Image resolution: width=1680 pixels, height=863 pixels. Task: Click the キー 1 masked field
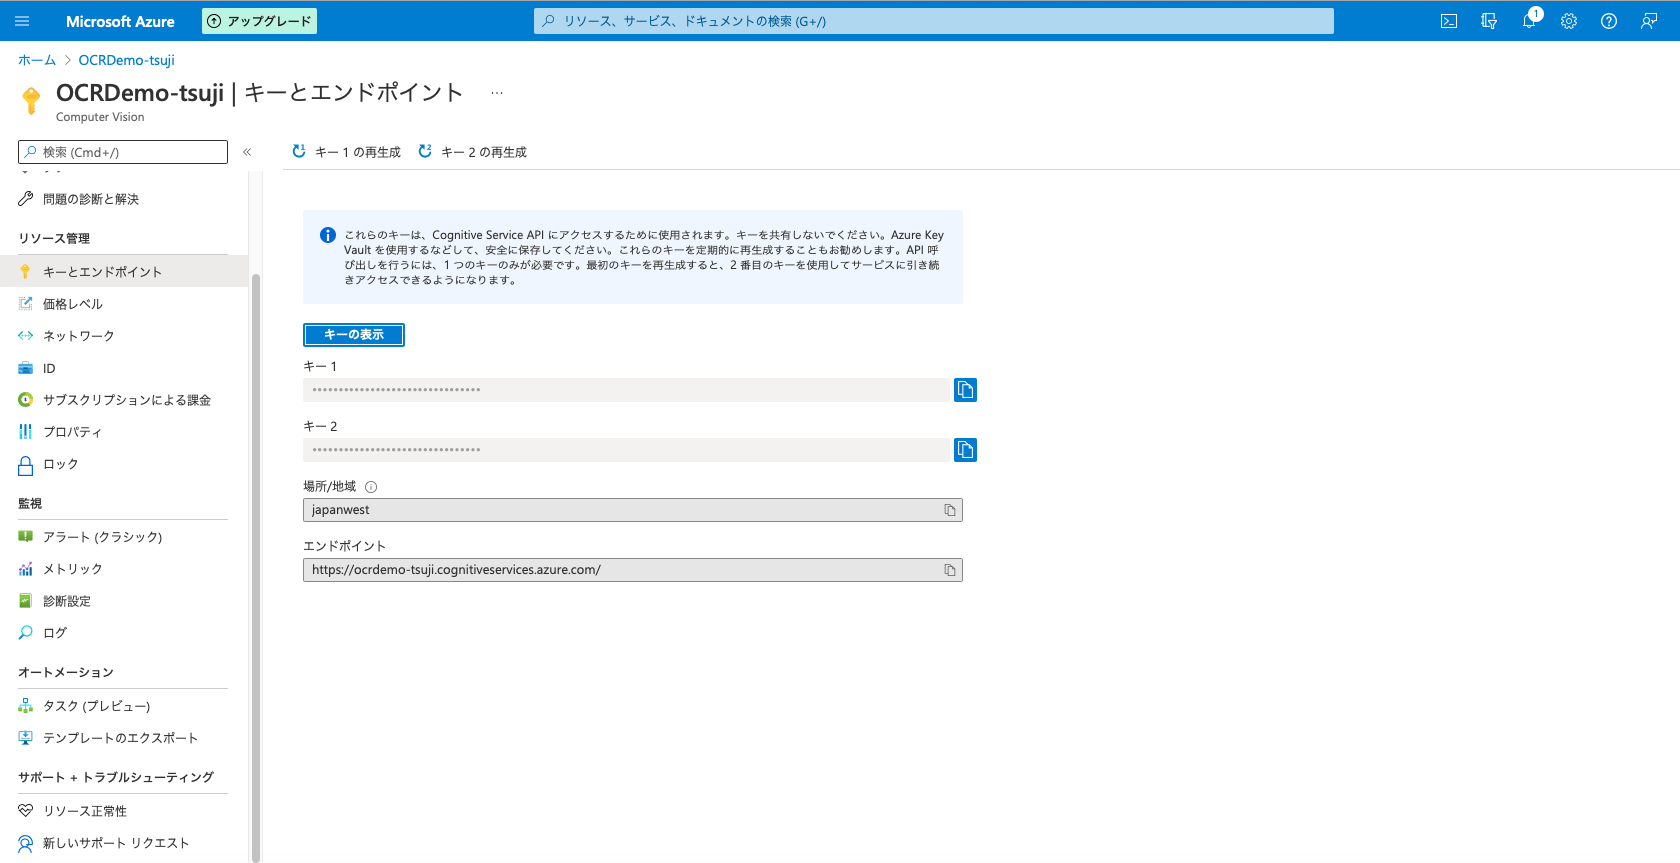pyautogui.click(x=626, y=390)
